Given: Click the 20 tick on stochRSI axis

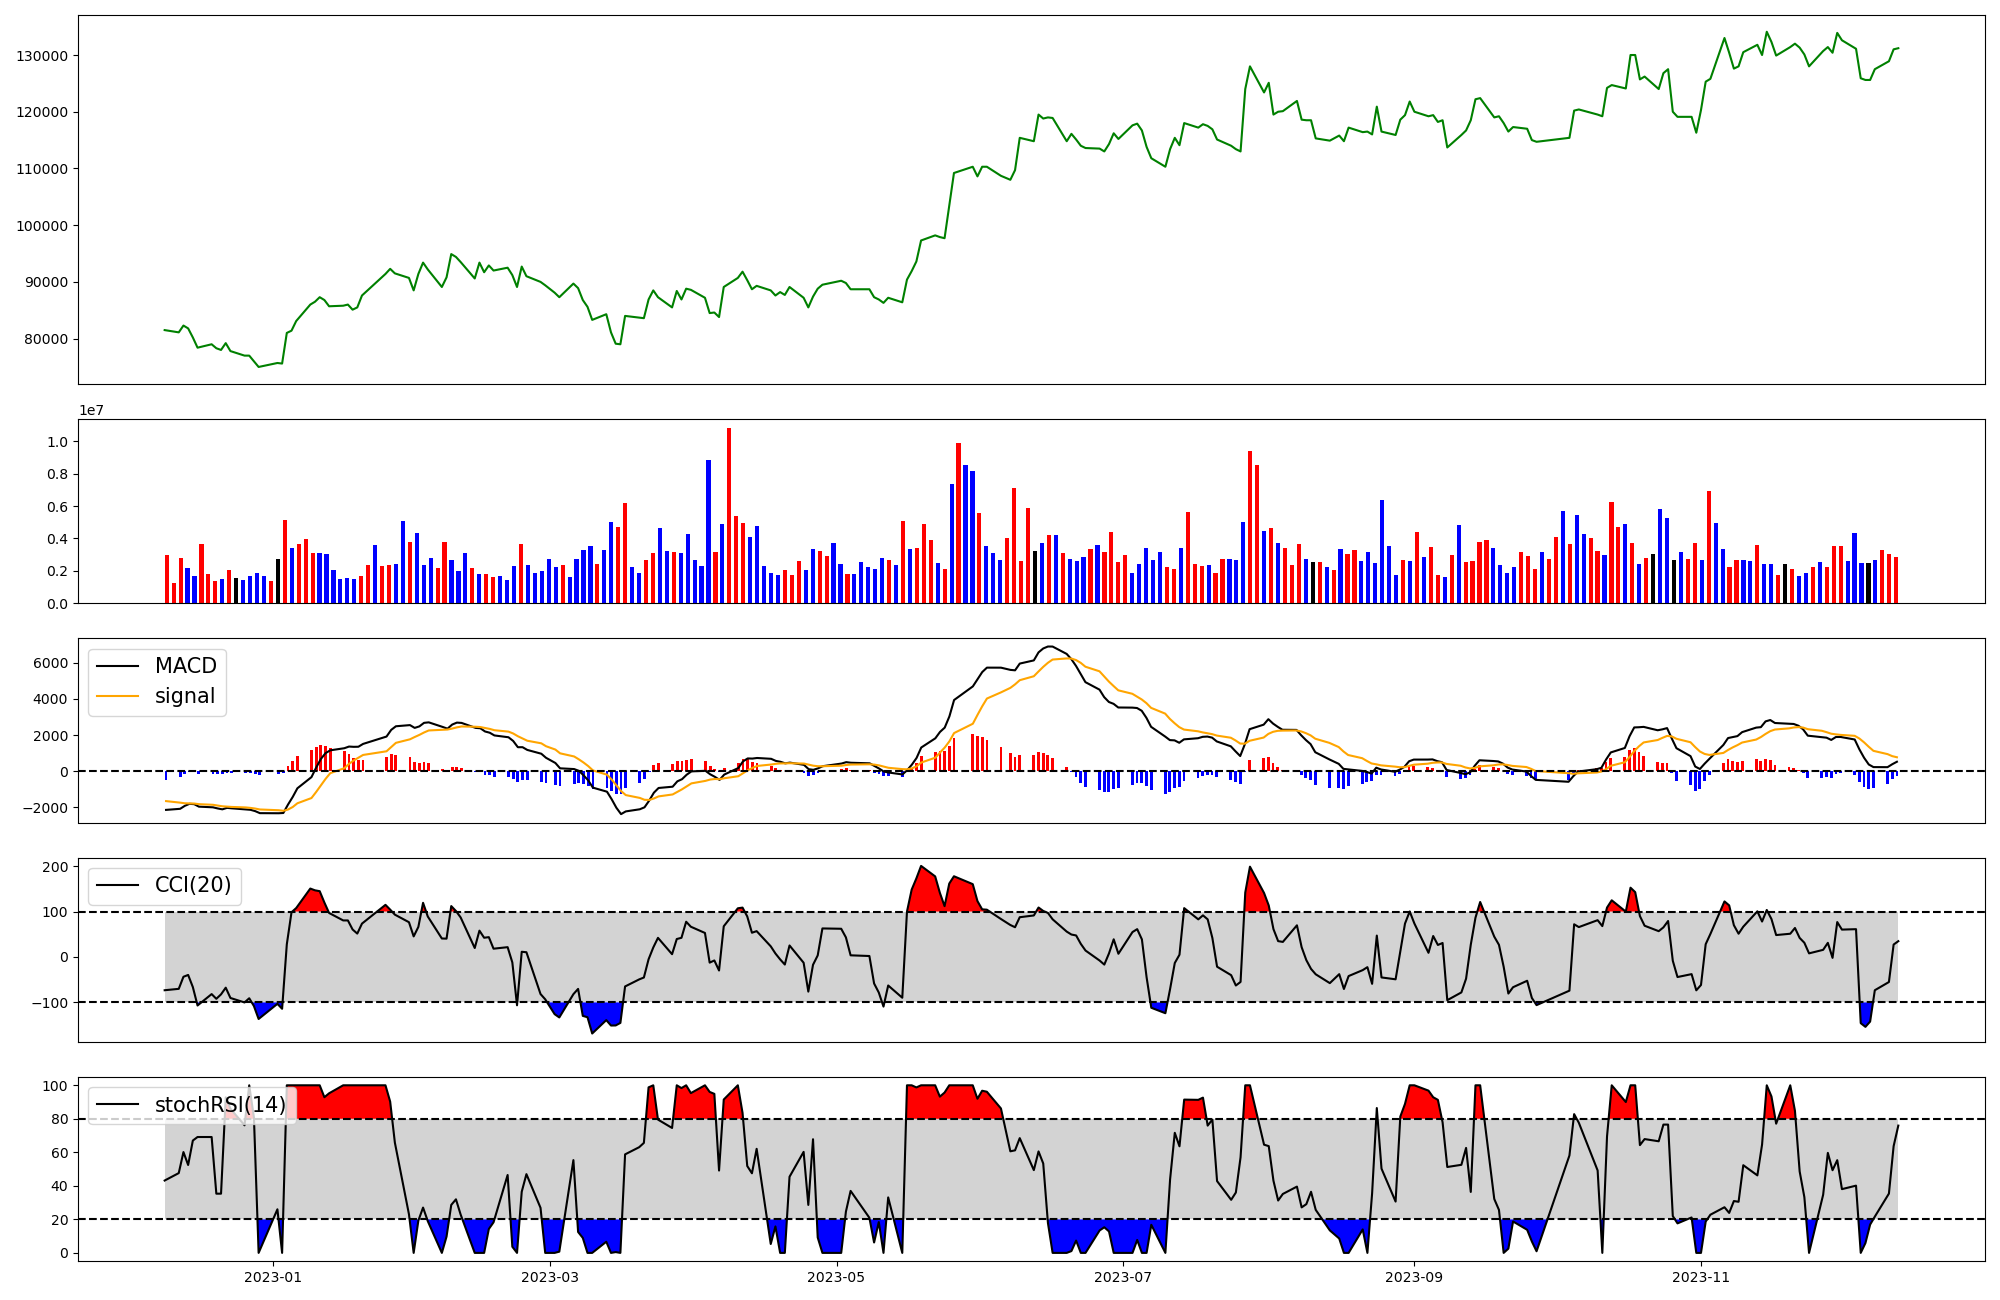Looking at the screenshot, I should [x=59, y=1220].
